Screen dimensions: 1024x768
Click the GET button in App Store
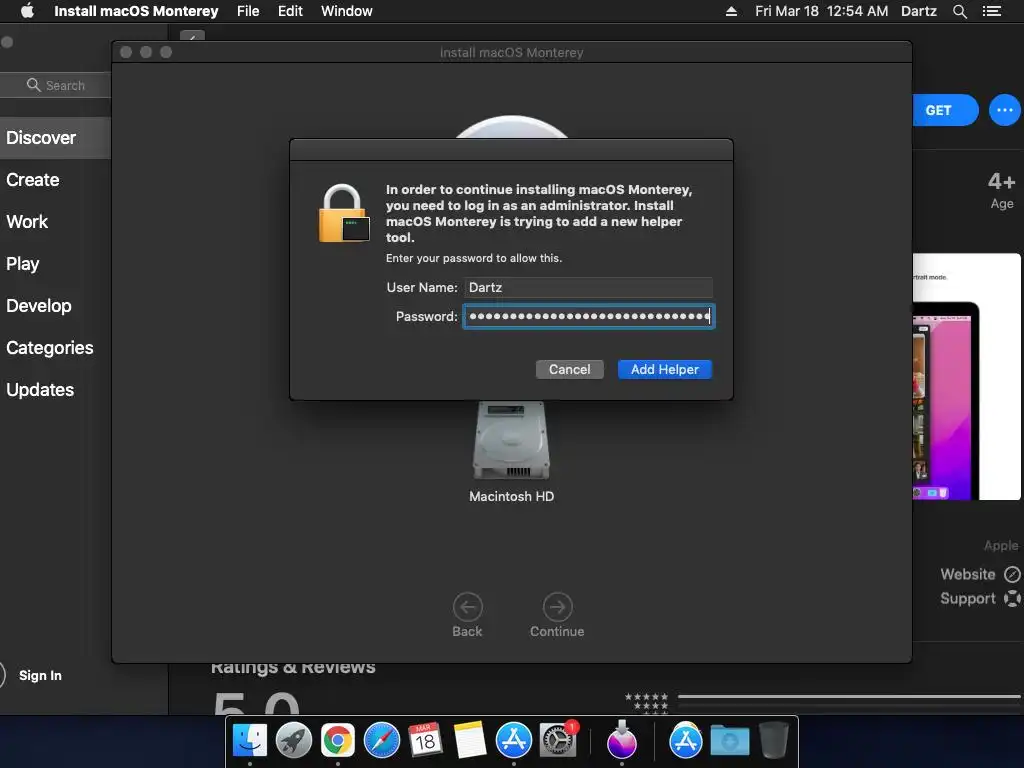tap(945, 110)
